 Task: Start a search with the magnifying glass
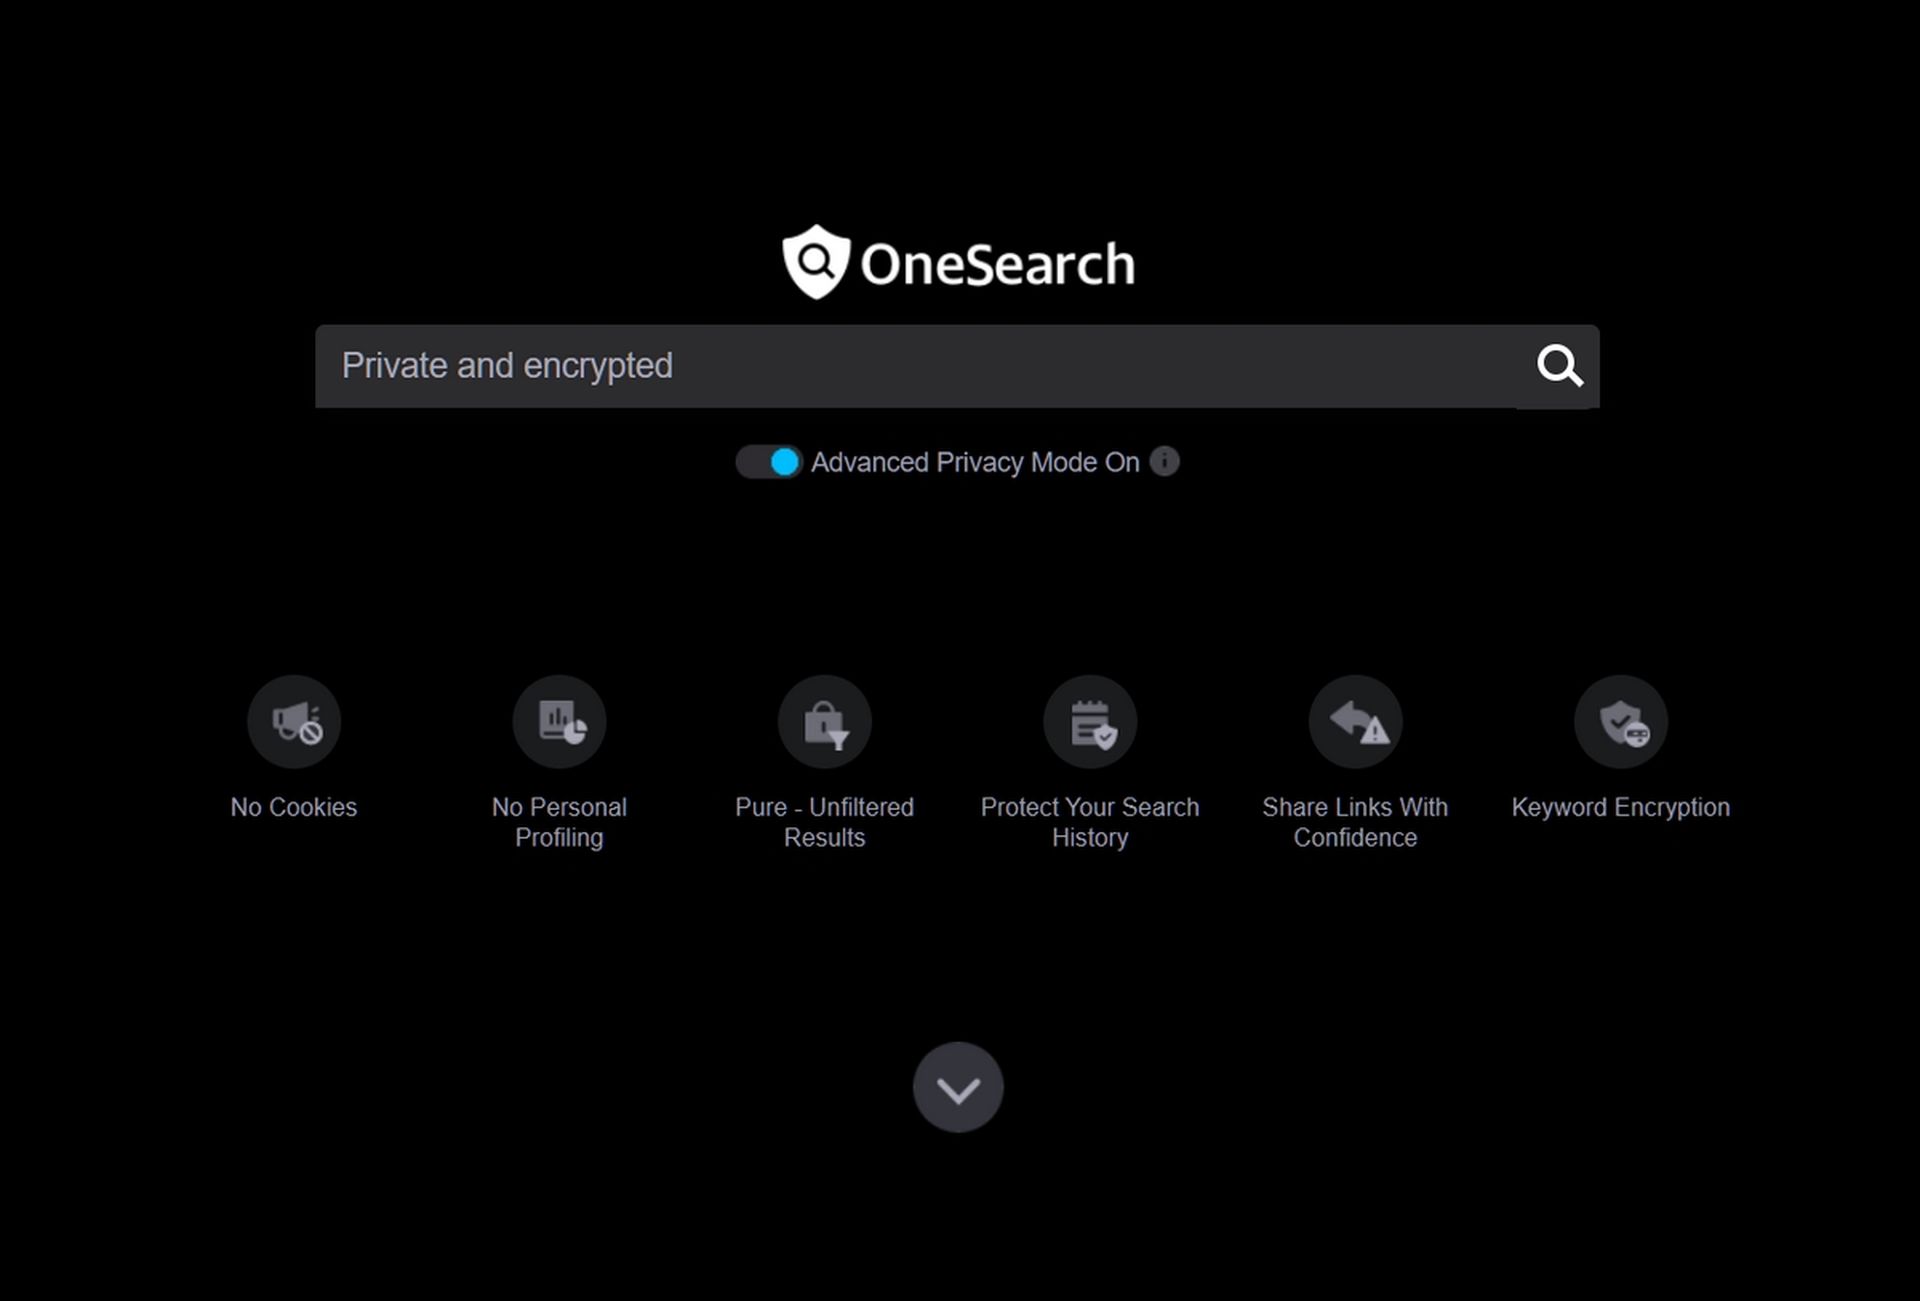(1559, 366)
